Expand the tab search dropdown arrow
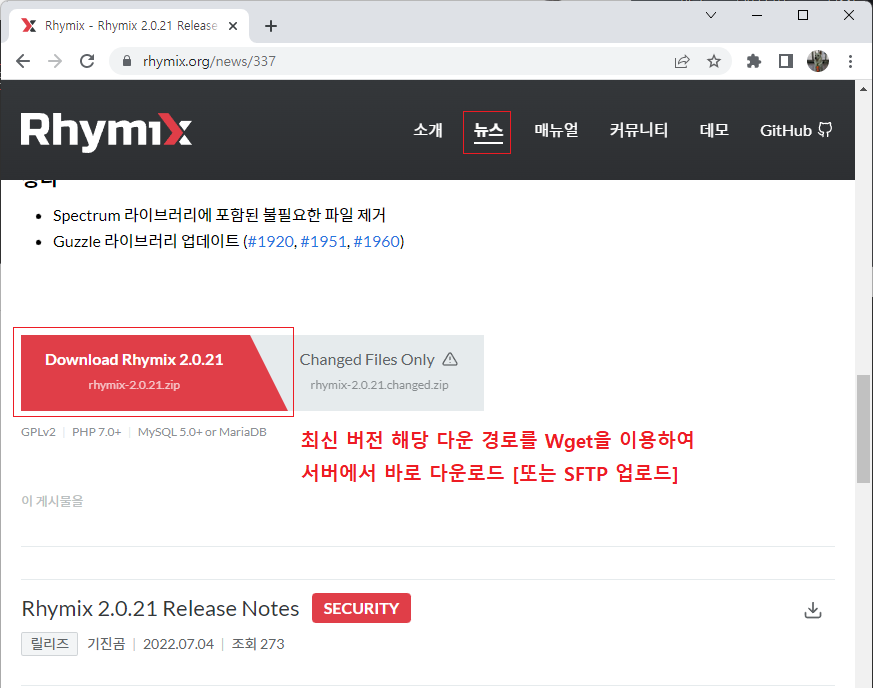Image resolution: width=873 pixels, height=688 pixels. (x=711, y=15)
